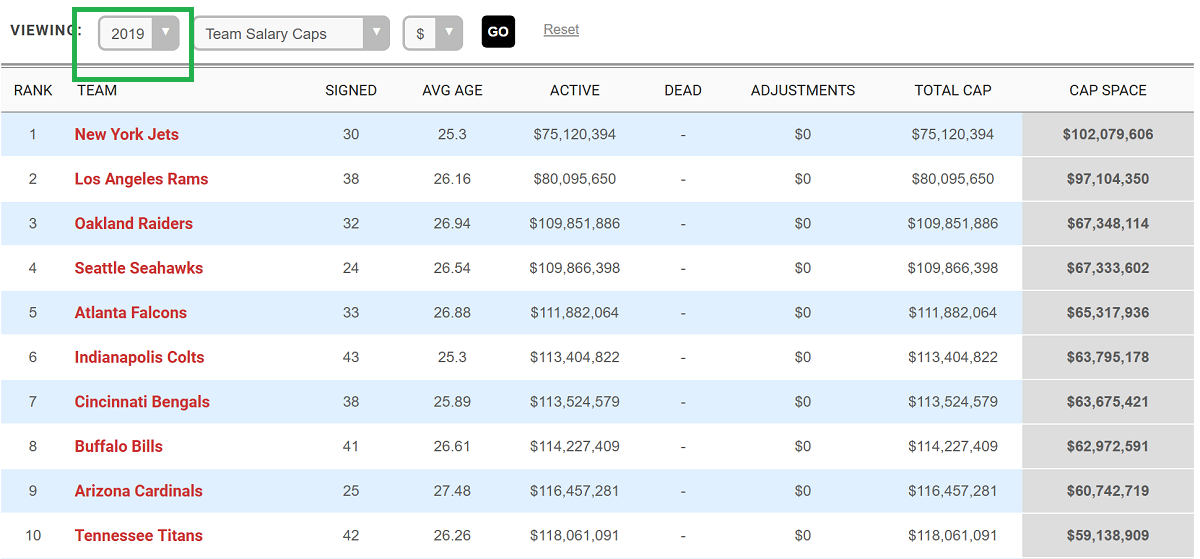Open the Seattle Seahawks team link
Image resolution: width=1200 pixels, height=559 pixels.
point(139,268)
